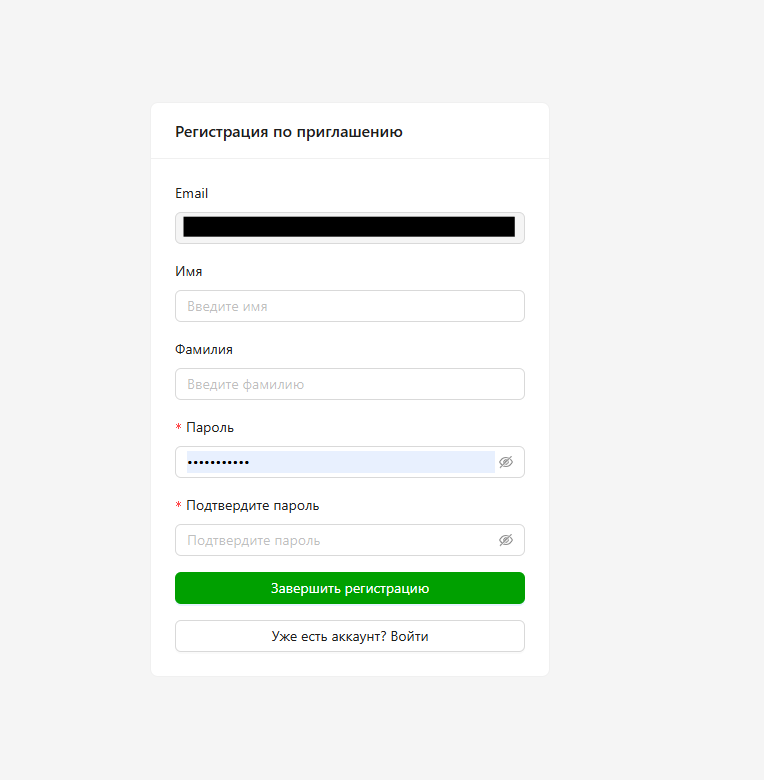Focus the Введите имя input field
This screenshot has width=764, height=780.
350,306
